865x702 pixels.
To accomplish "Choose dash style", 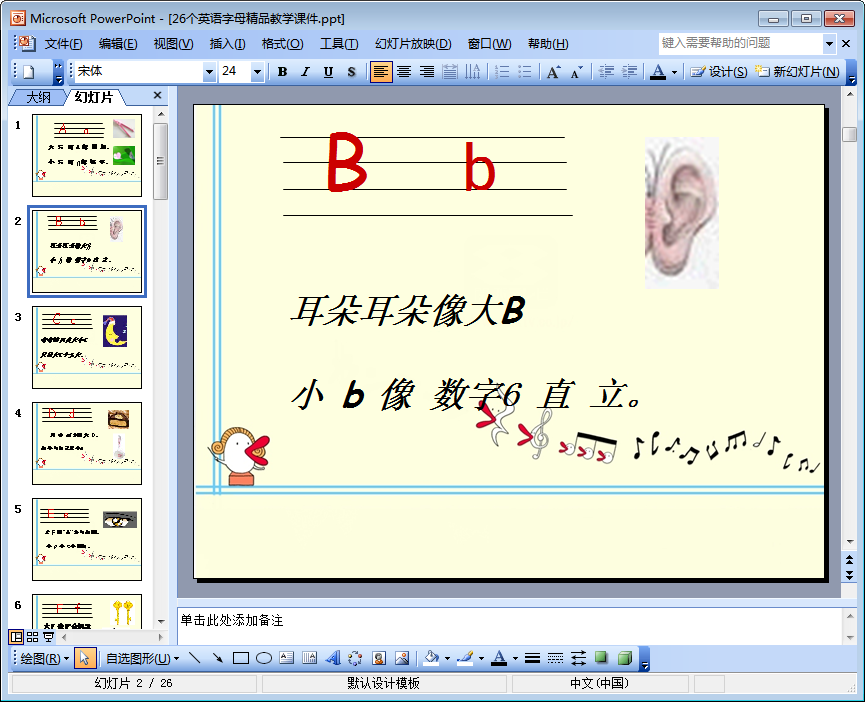I will [555, 658].
